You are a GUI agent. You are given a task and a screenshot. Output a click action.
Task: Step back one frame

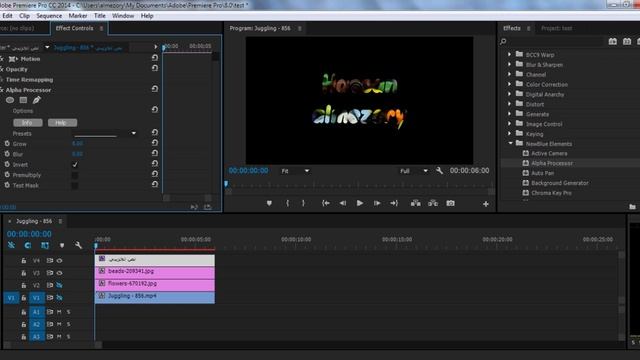(343, 203)
